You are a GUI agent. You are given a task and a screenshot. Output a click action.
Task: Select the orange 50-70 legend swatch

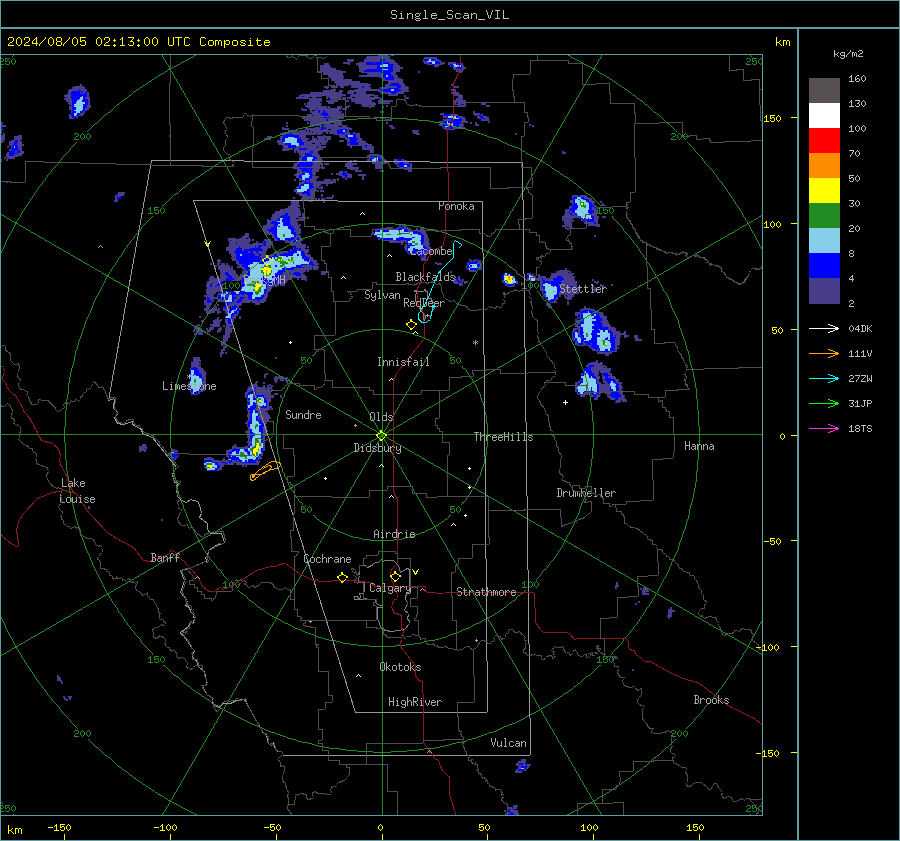[x=824, y=165]
